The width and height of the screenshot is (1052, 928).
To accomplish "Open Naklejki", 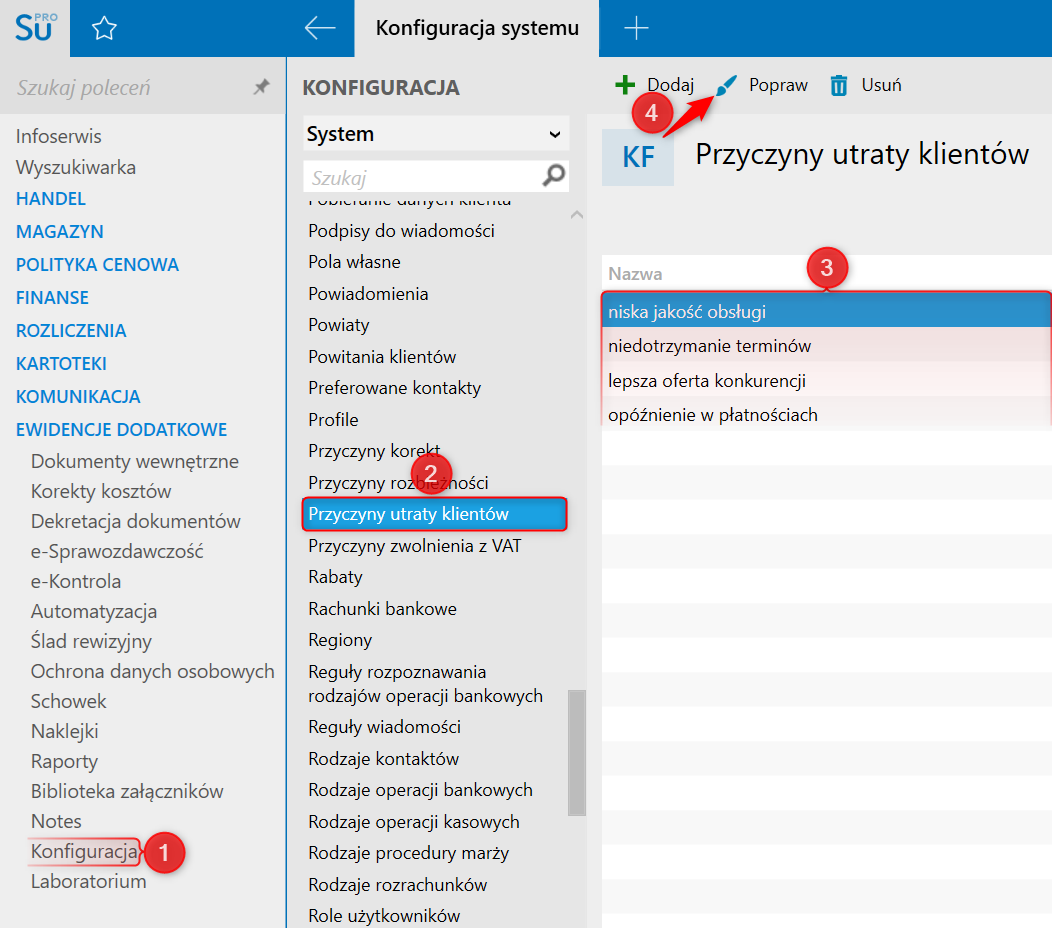I will (x=64, y=731).
